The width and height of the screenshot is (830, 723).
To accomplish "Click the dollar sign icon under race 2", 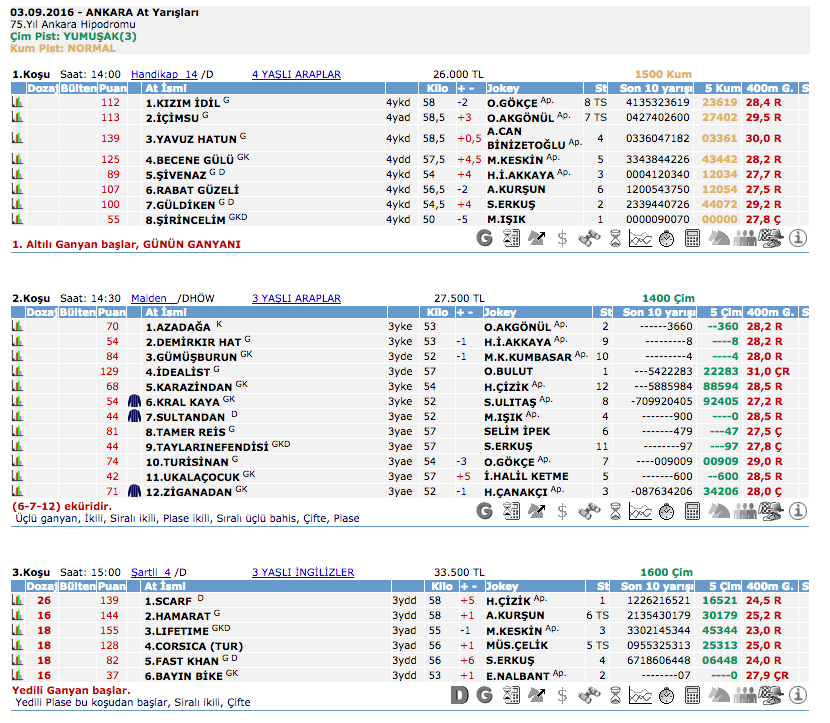I will click(563, 510).
